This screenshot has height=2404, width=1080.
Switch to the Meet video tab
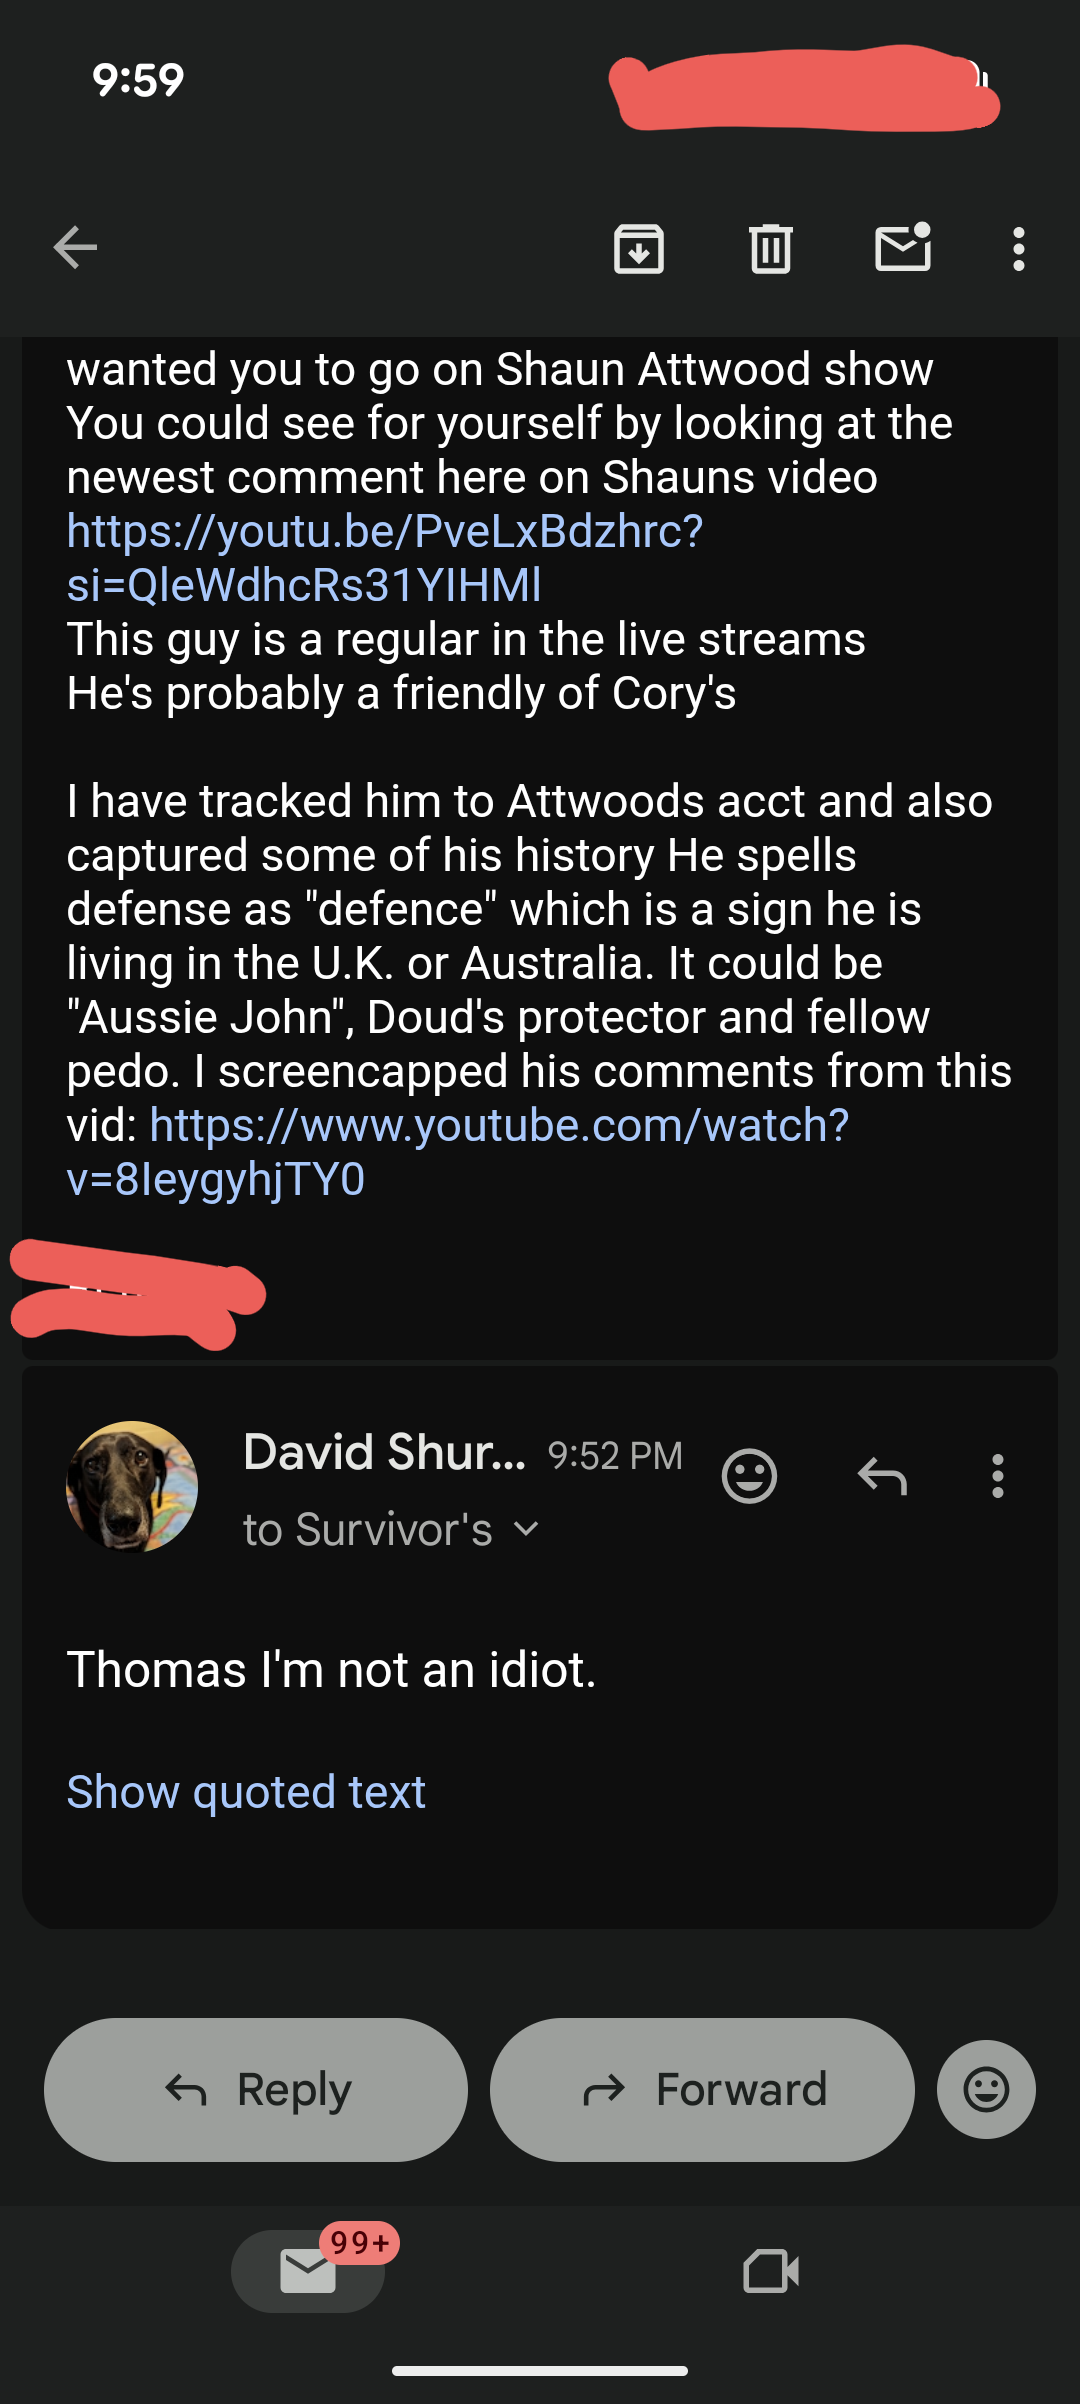tap(771, 2271)
